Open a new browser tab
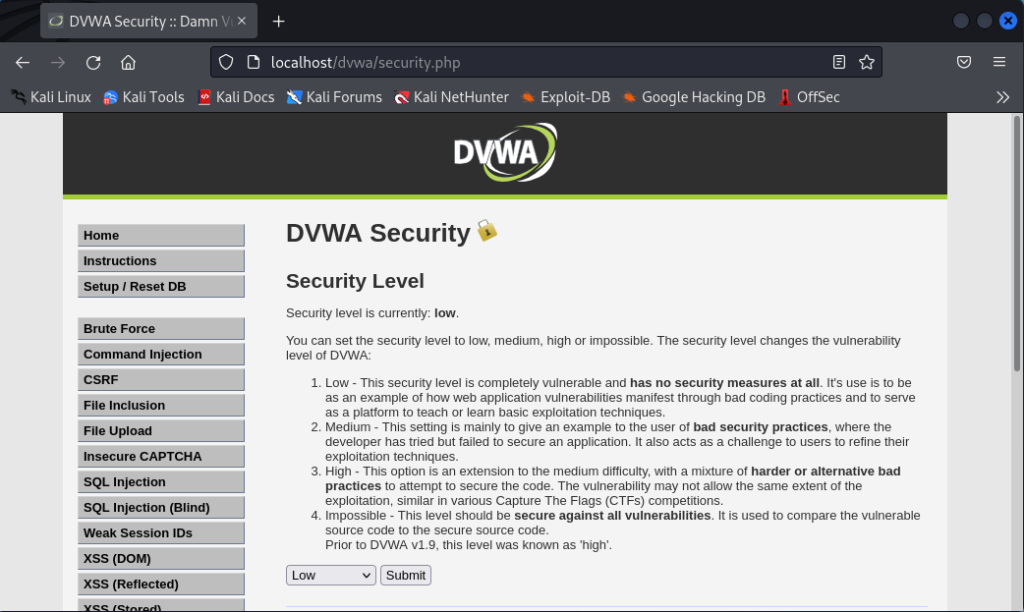Viewport: 1024px width, 612px height. tap(279, 22)
